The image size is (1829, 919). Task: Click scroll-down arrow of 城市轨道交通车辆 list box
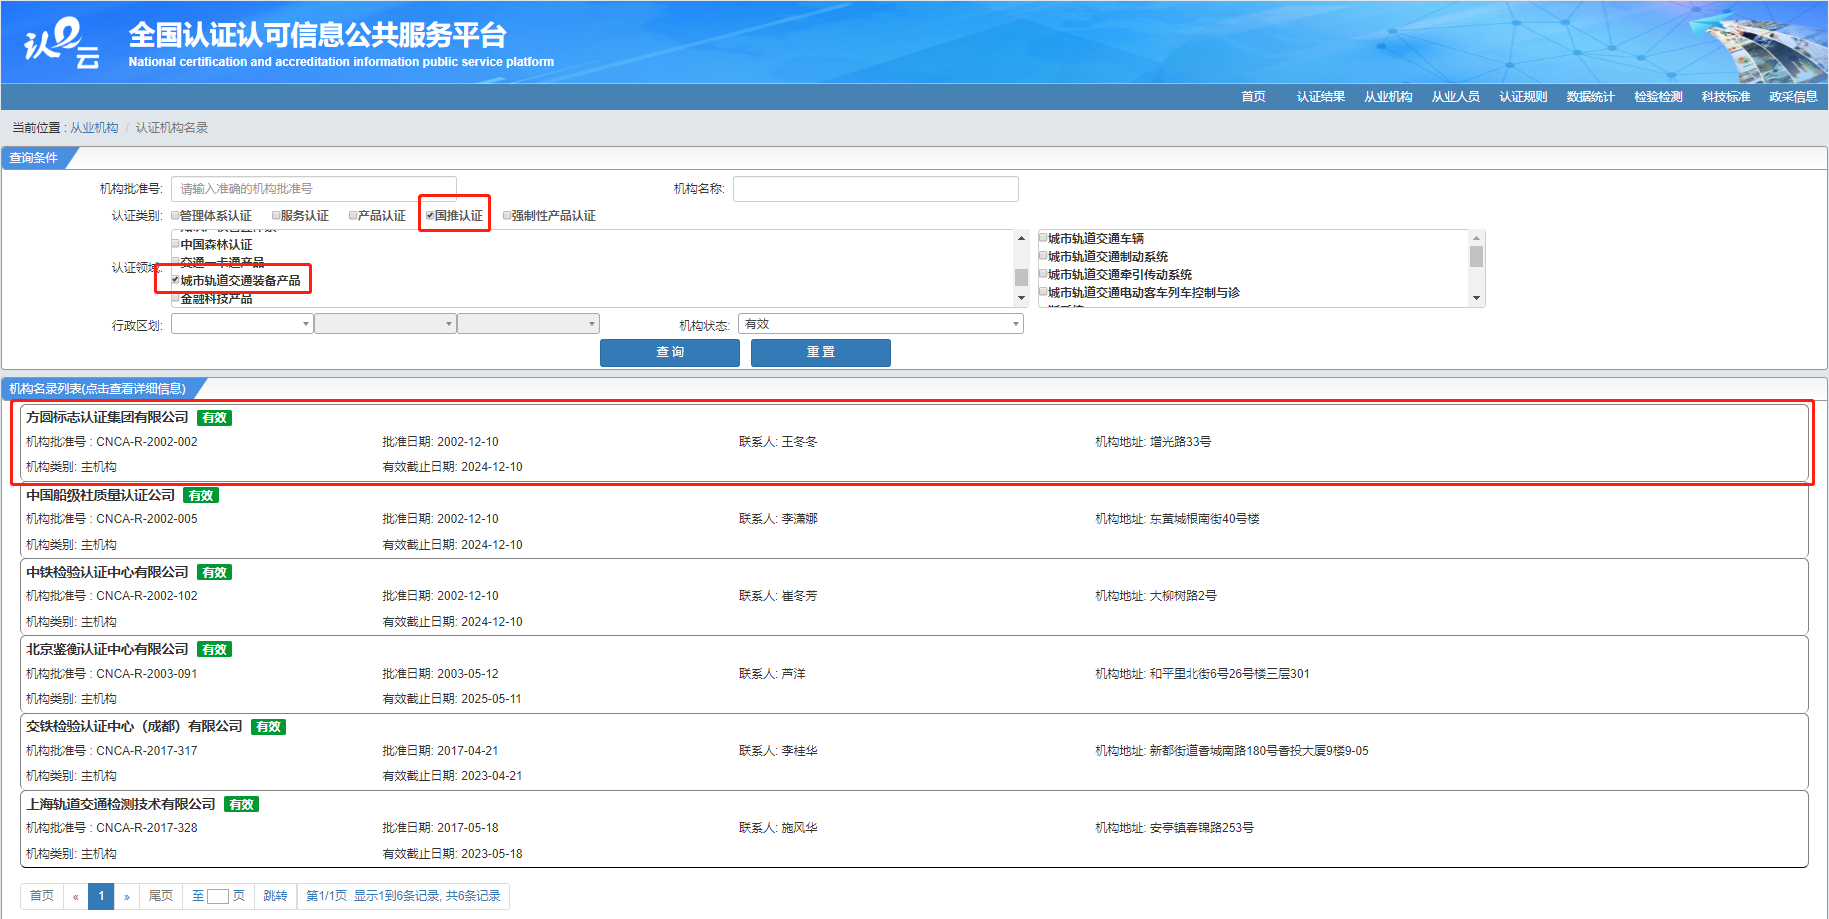[x=1476, y=298]
